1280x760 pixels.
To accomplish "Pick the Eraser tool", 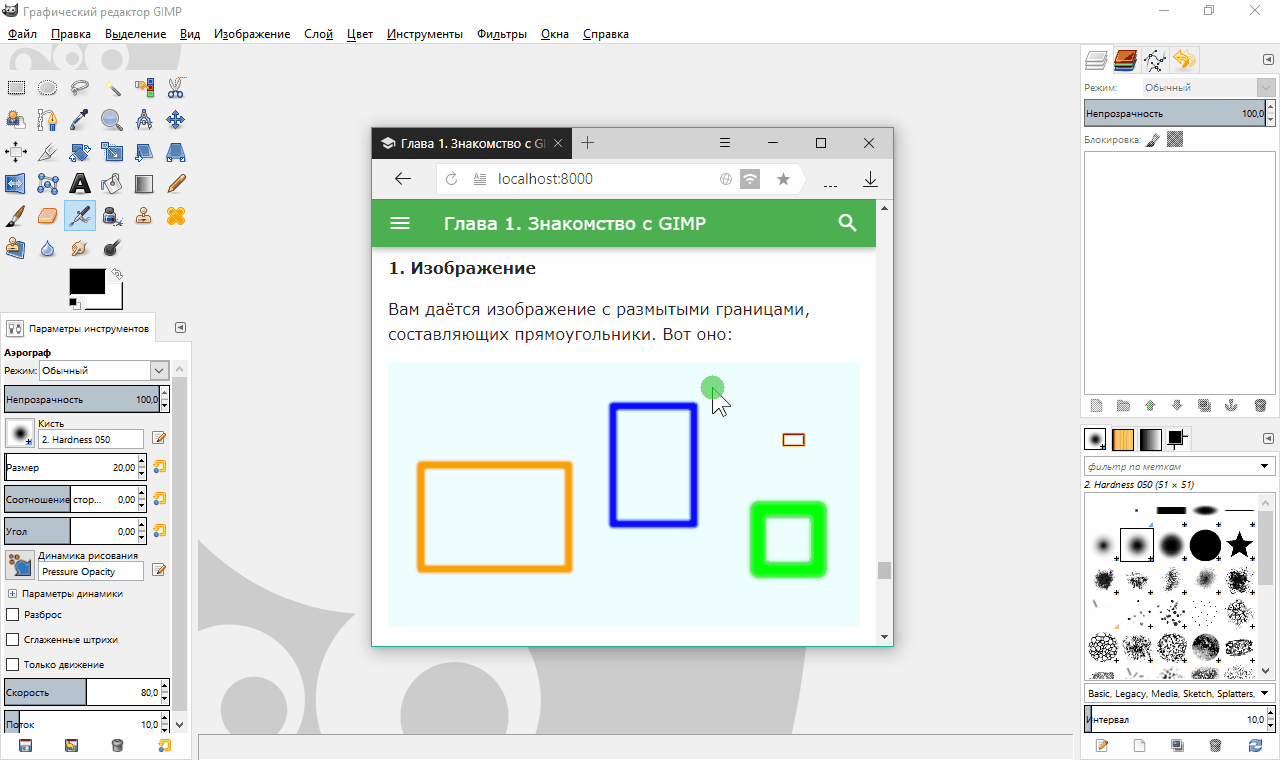I will (x=47, y=216).
